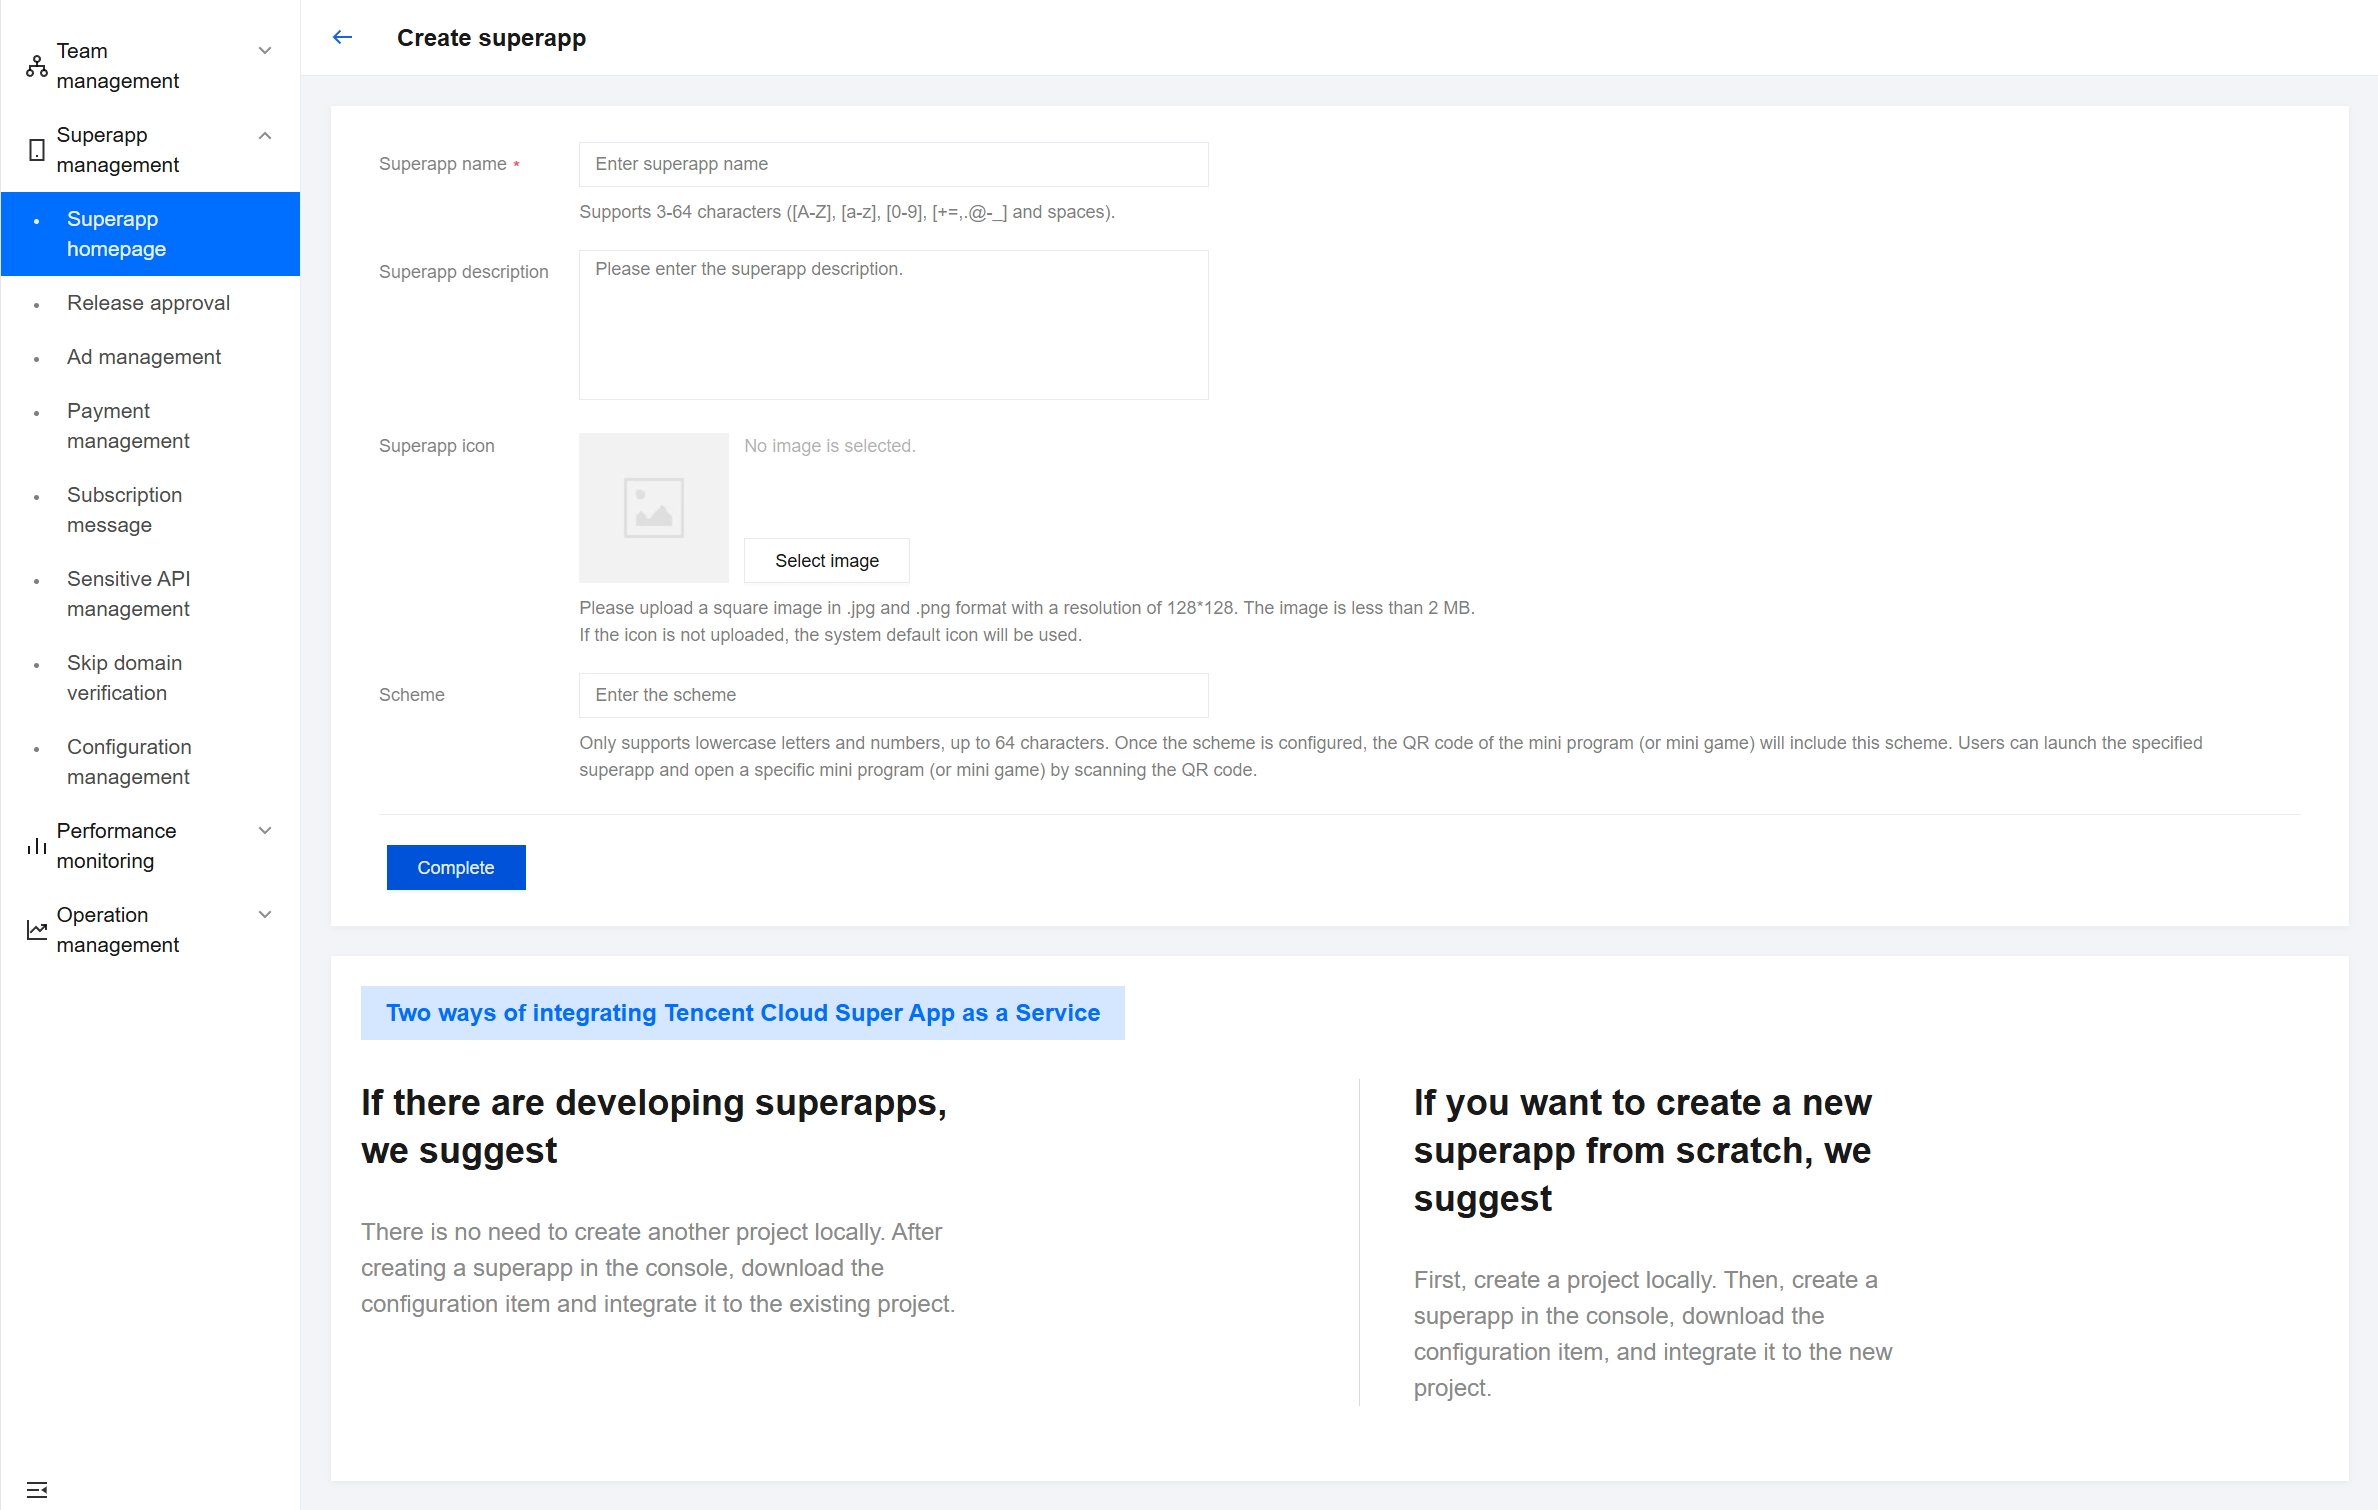Expand the Team management section
2378x1510 pixels.
click(265, 51)
